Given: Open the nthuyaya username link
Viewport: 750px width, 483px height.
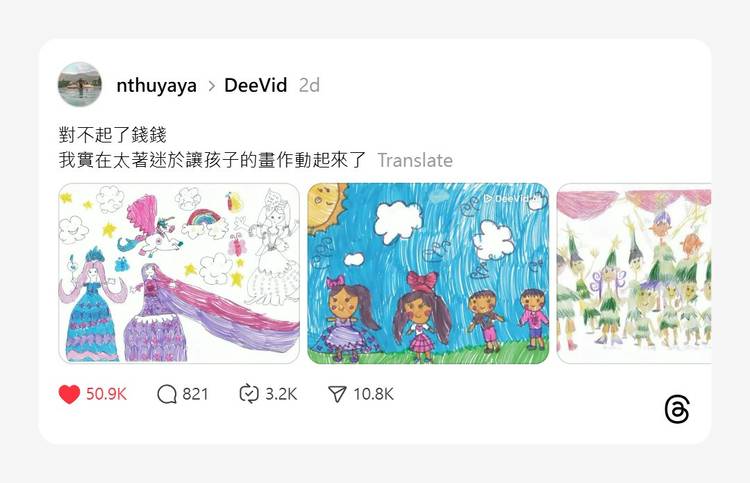Looking at the screenshot, I should click(156, 86).
